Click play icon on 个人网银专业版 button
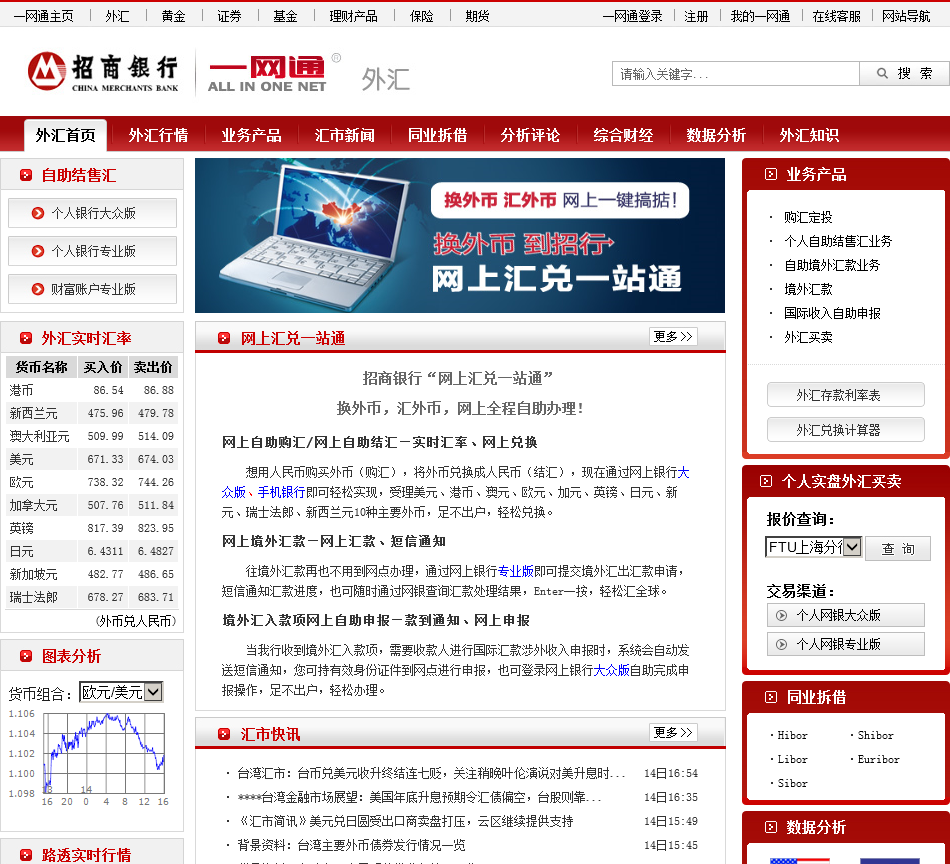 [x=782, y=645]
